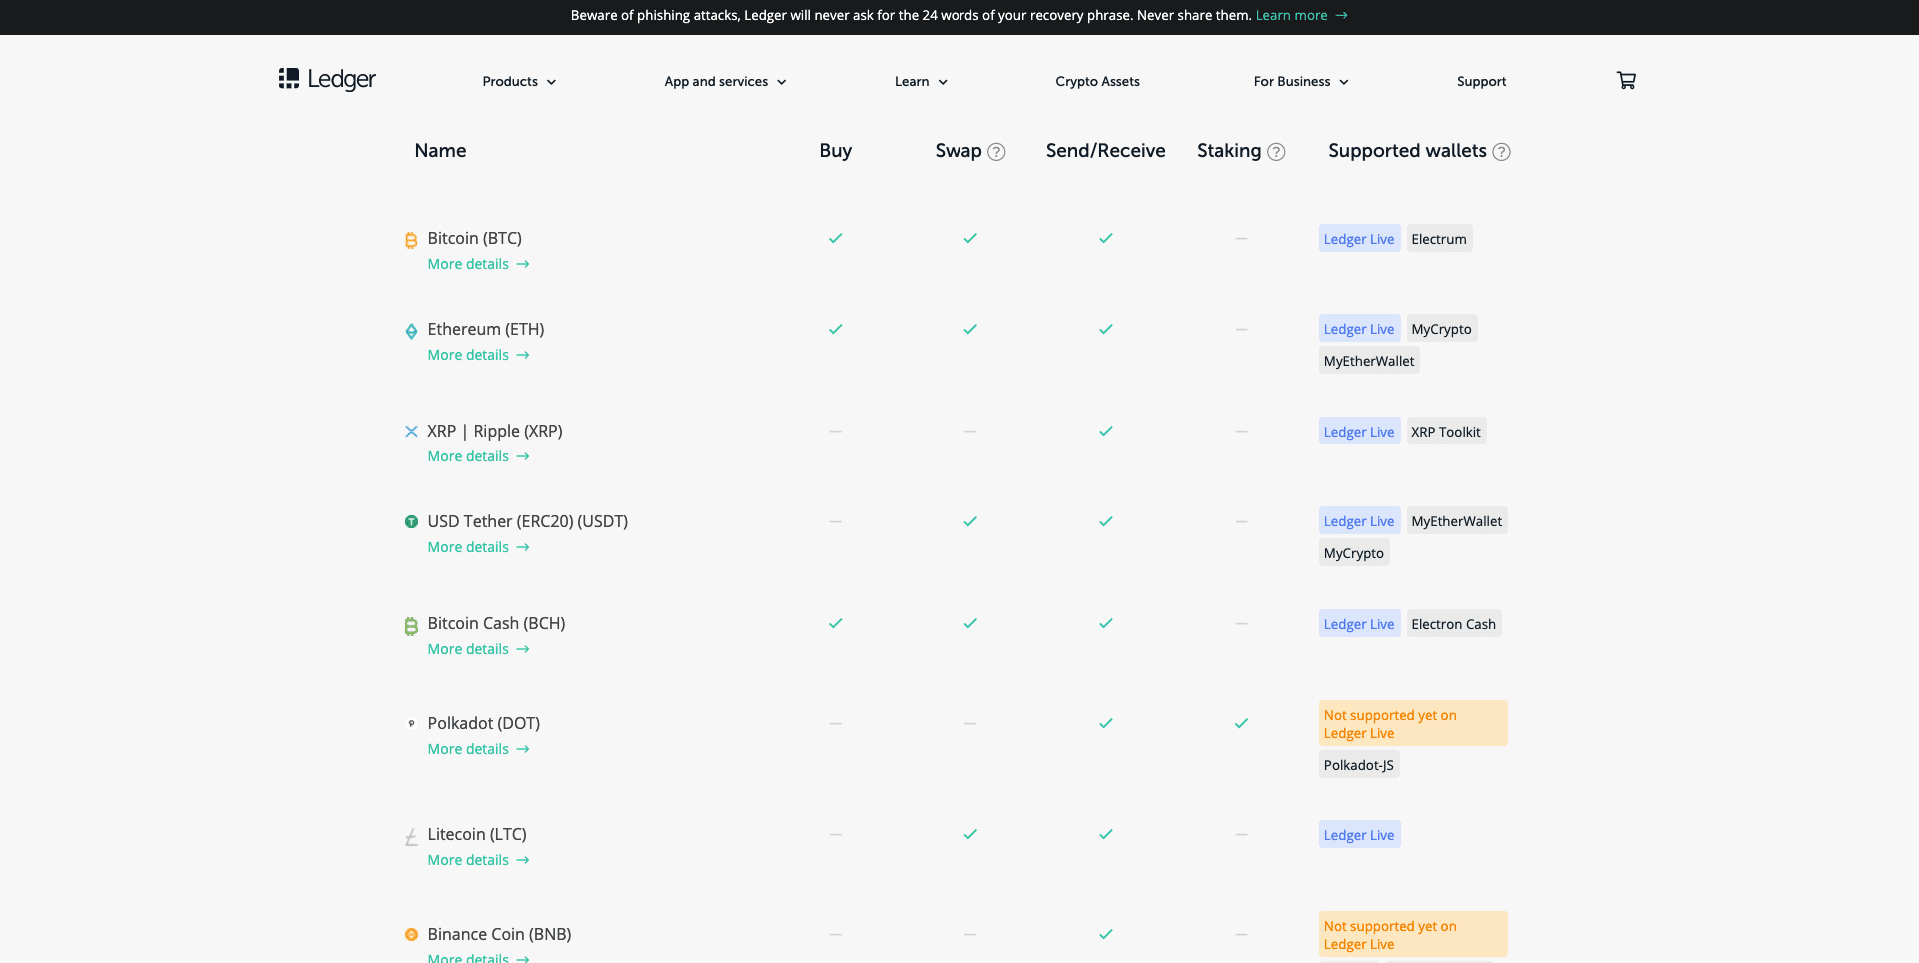Open Crypto Assets page
The image size is (1919, 963).
coord(1097,82)
